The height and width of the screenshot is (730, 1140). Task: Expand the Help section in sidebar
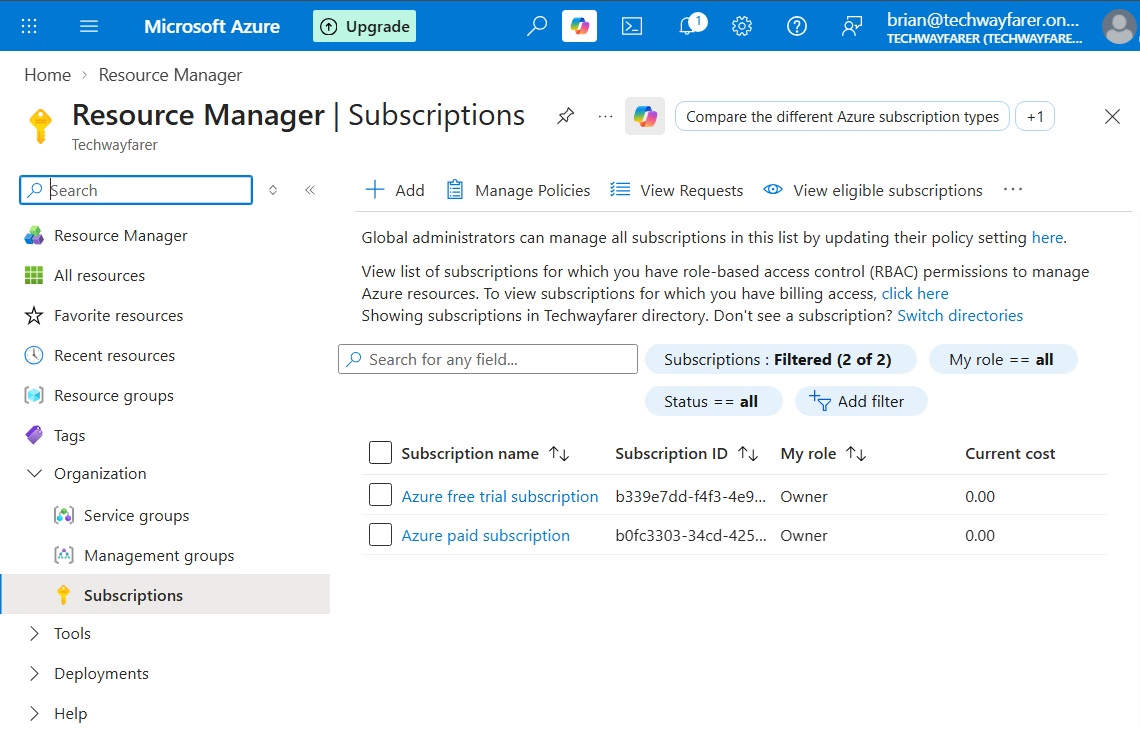click(33, 713)
